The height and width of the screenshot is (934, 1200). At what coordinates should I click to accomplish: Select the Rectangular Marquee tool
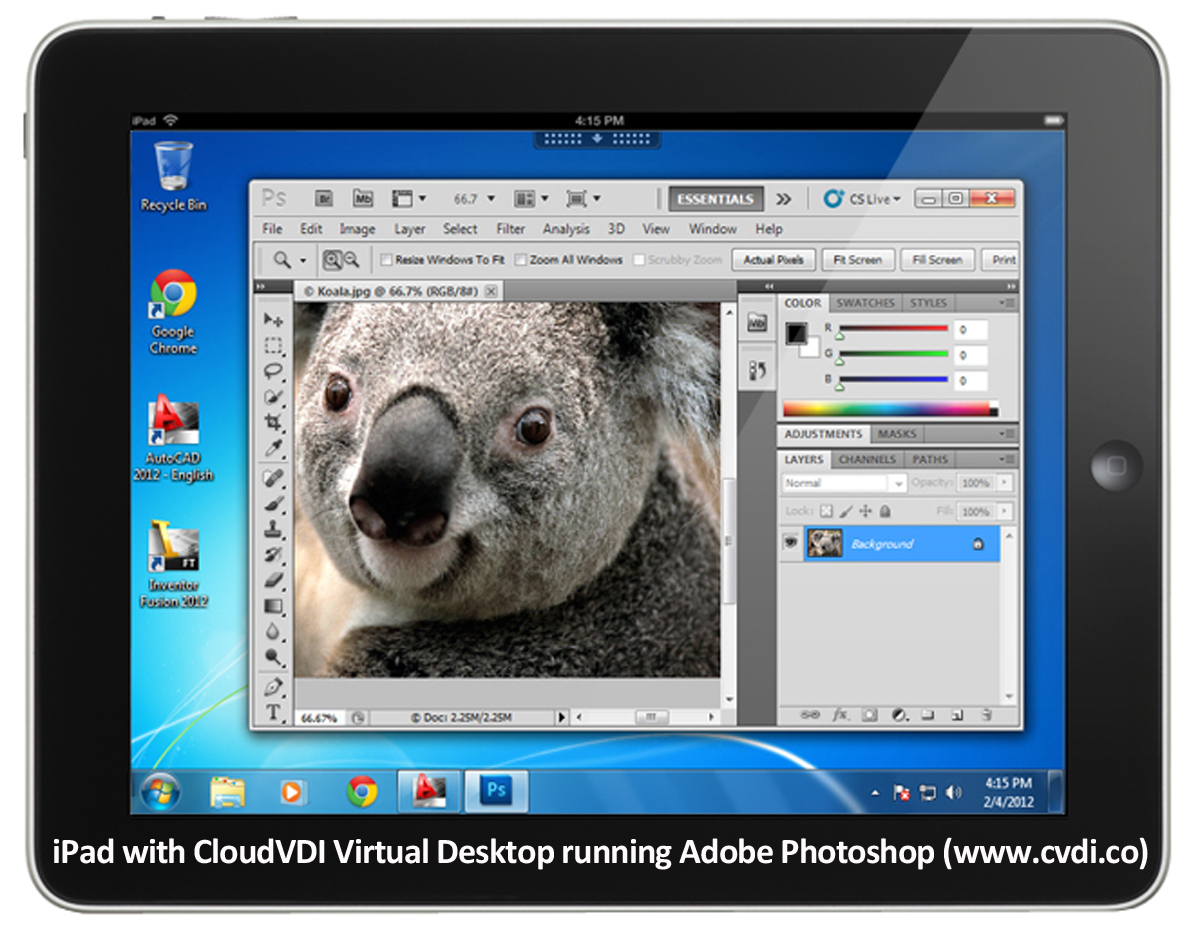[x=273, y=346]
